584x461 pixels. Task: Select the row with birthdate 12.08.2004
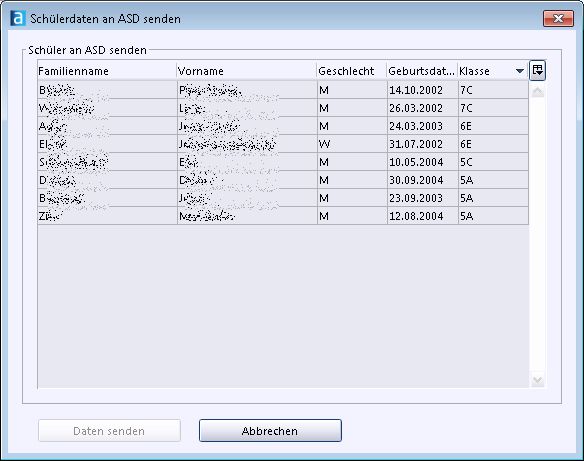(x=283, y=216)
